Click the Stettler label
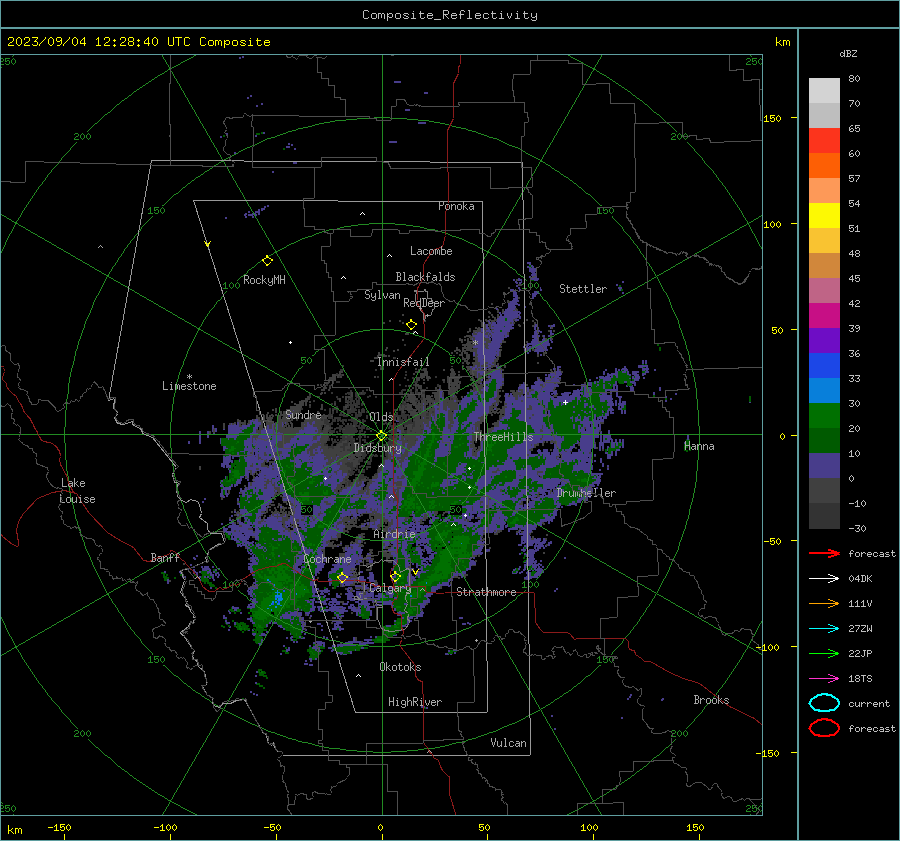The width and height of the screenshot is (900, 841). click(x=583, y=289)
